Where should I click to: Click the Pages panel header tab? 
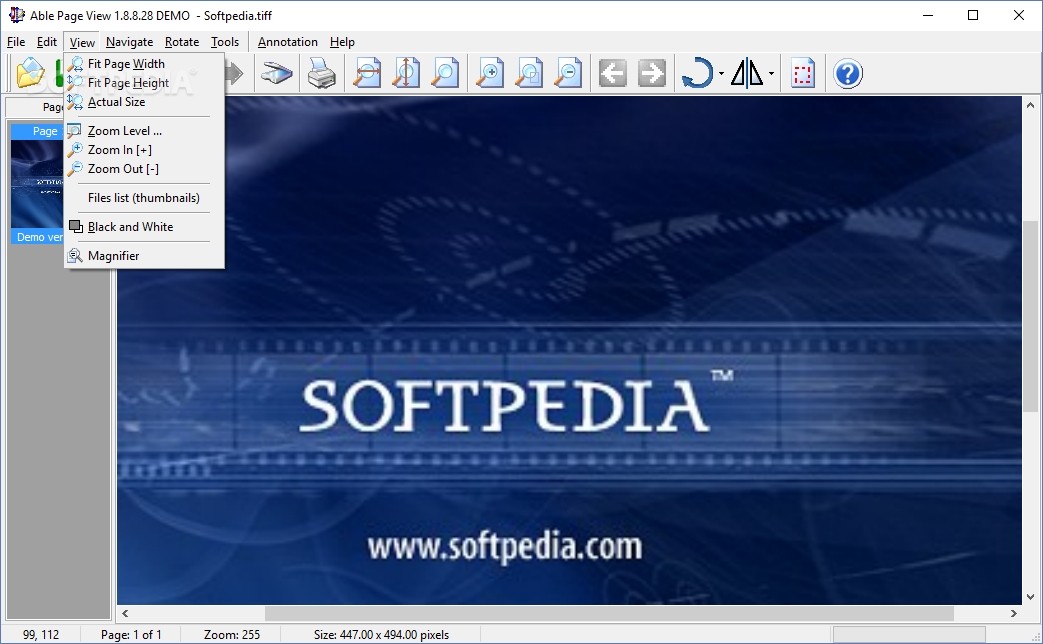click(x=35, y=106)
